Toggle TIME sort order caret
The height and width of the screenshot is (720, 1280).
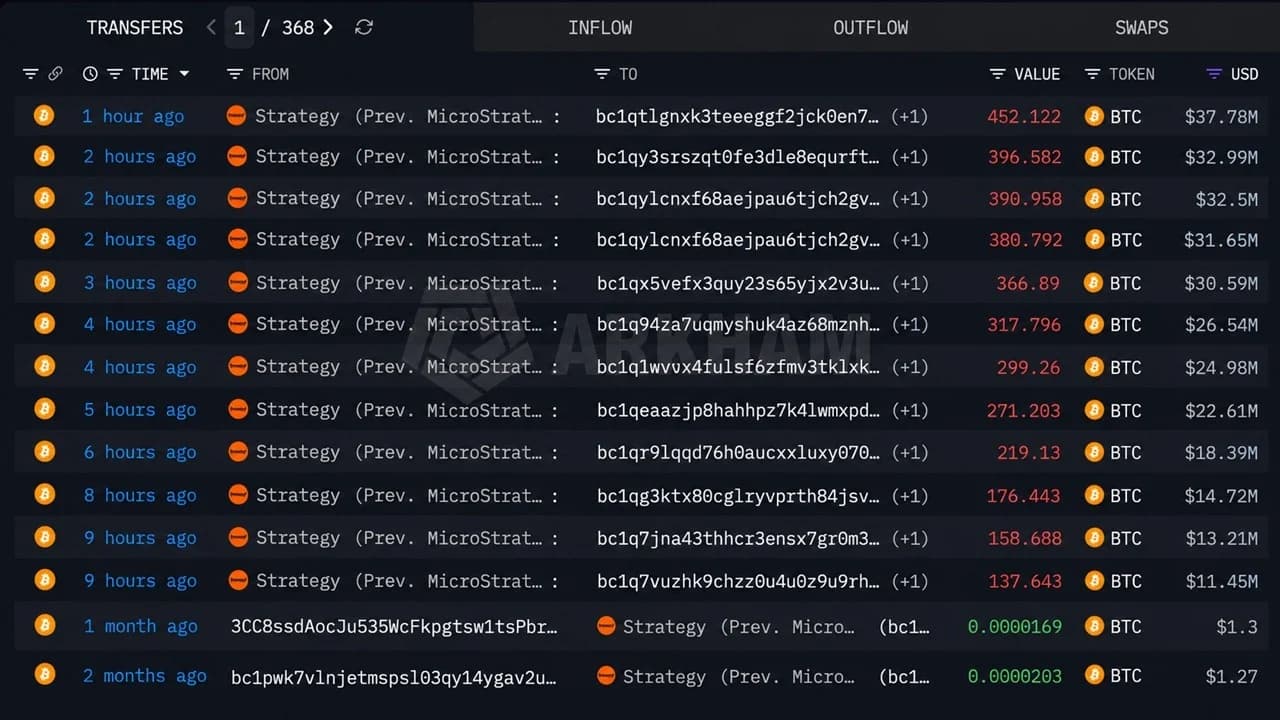point(184,74)
